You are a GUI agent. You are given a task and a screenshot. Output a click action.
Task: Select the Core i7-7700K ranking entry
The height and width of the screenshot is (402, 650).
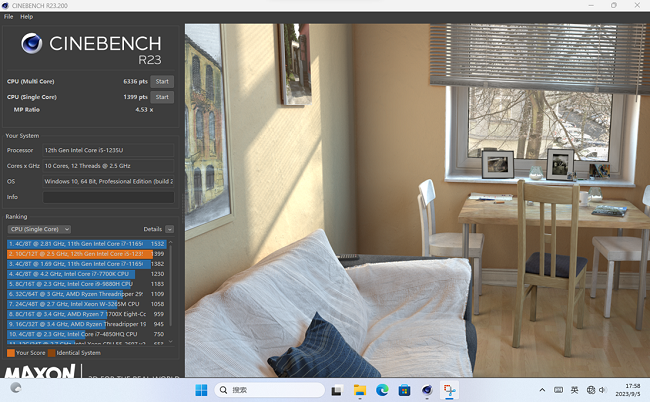(x=70, y=273)
